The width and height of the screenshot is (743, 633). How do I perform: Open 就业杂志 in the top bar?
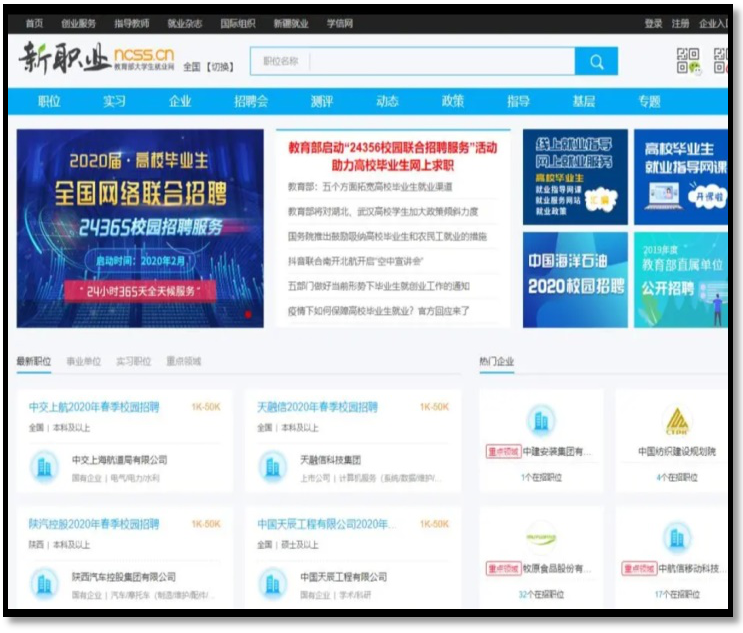pos(185,23)
